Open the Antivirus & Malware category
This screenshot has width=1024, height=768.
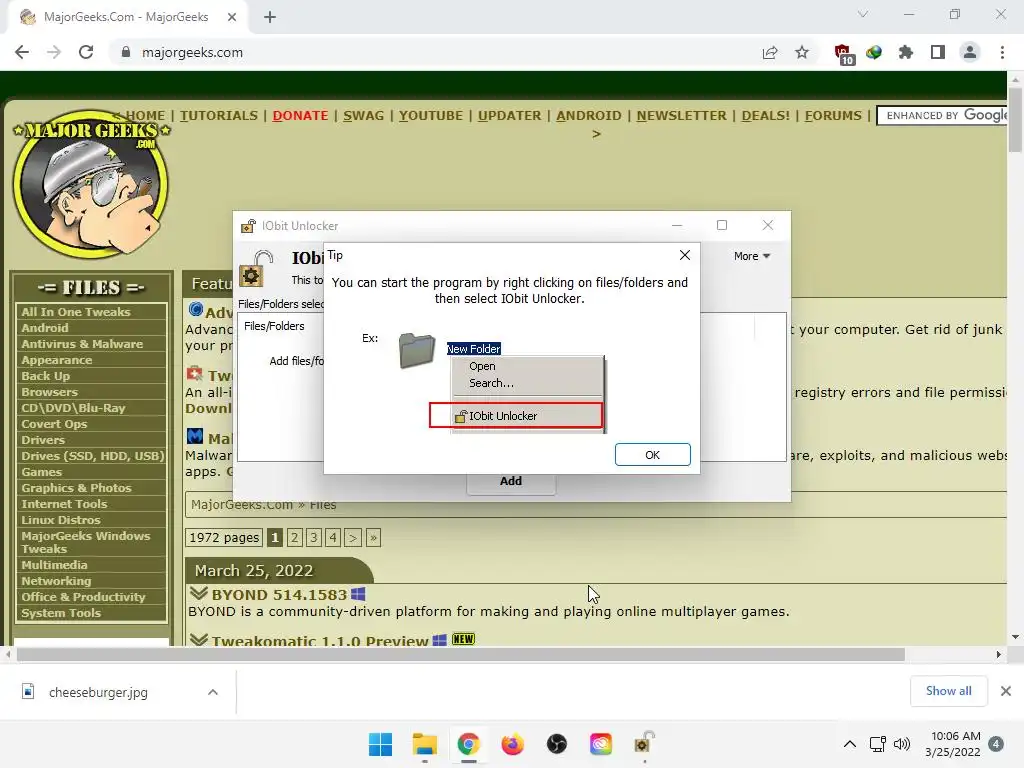click(x=82, y=344)
